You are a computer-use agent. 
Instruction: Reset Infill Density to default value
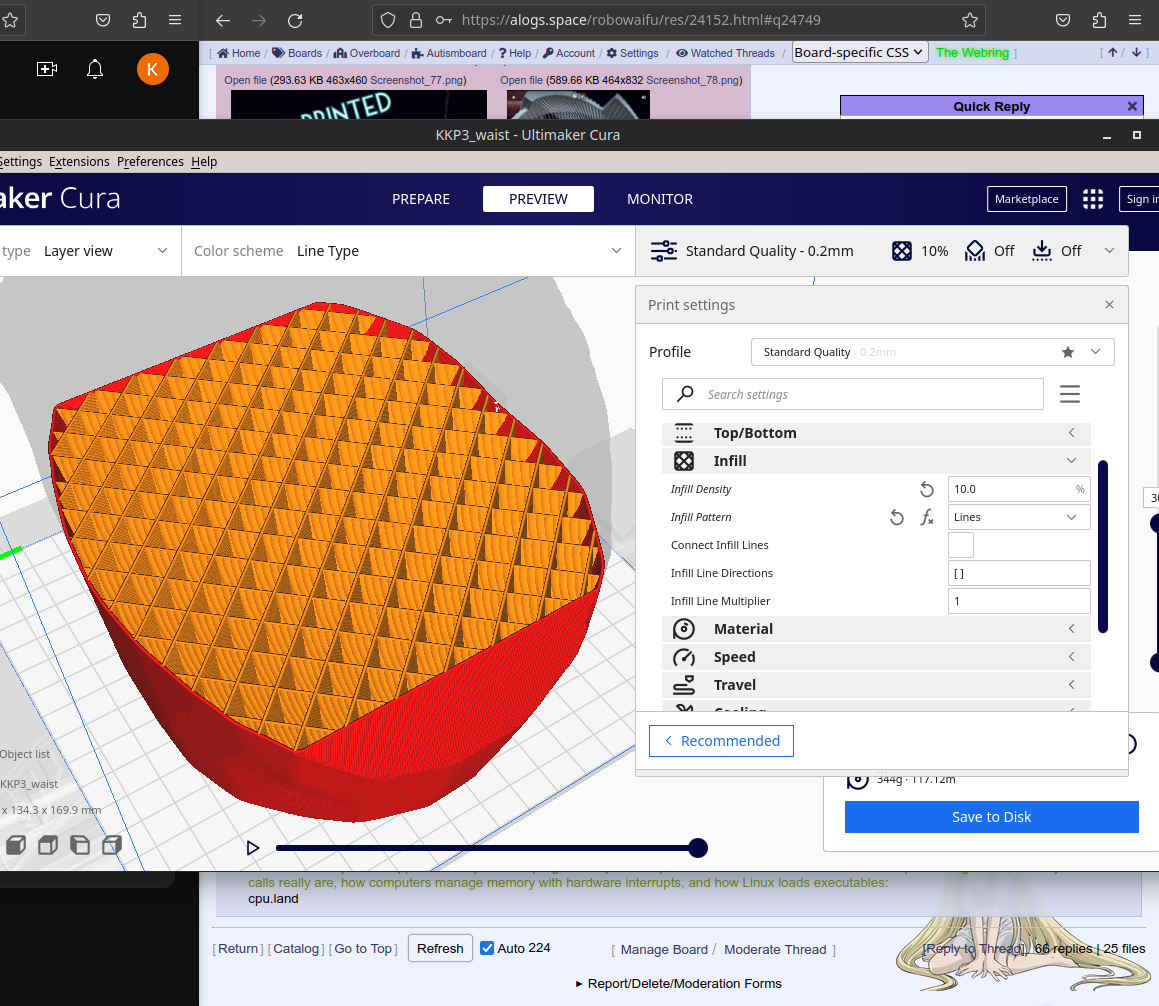tap(926, 489)
